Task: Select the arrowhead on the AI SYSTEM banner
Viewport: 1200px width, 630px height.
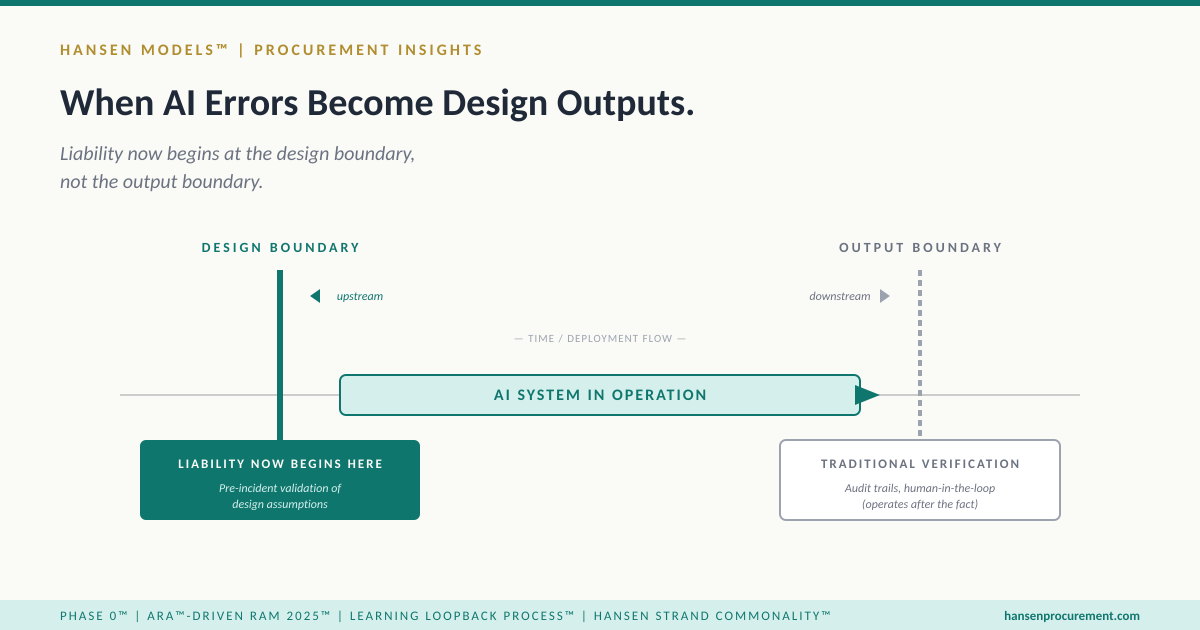Action: (x=866, y=395)
